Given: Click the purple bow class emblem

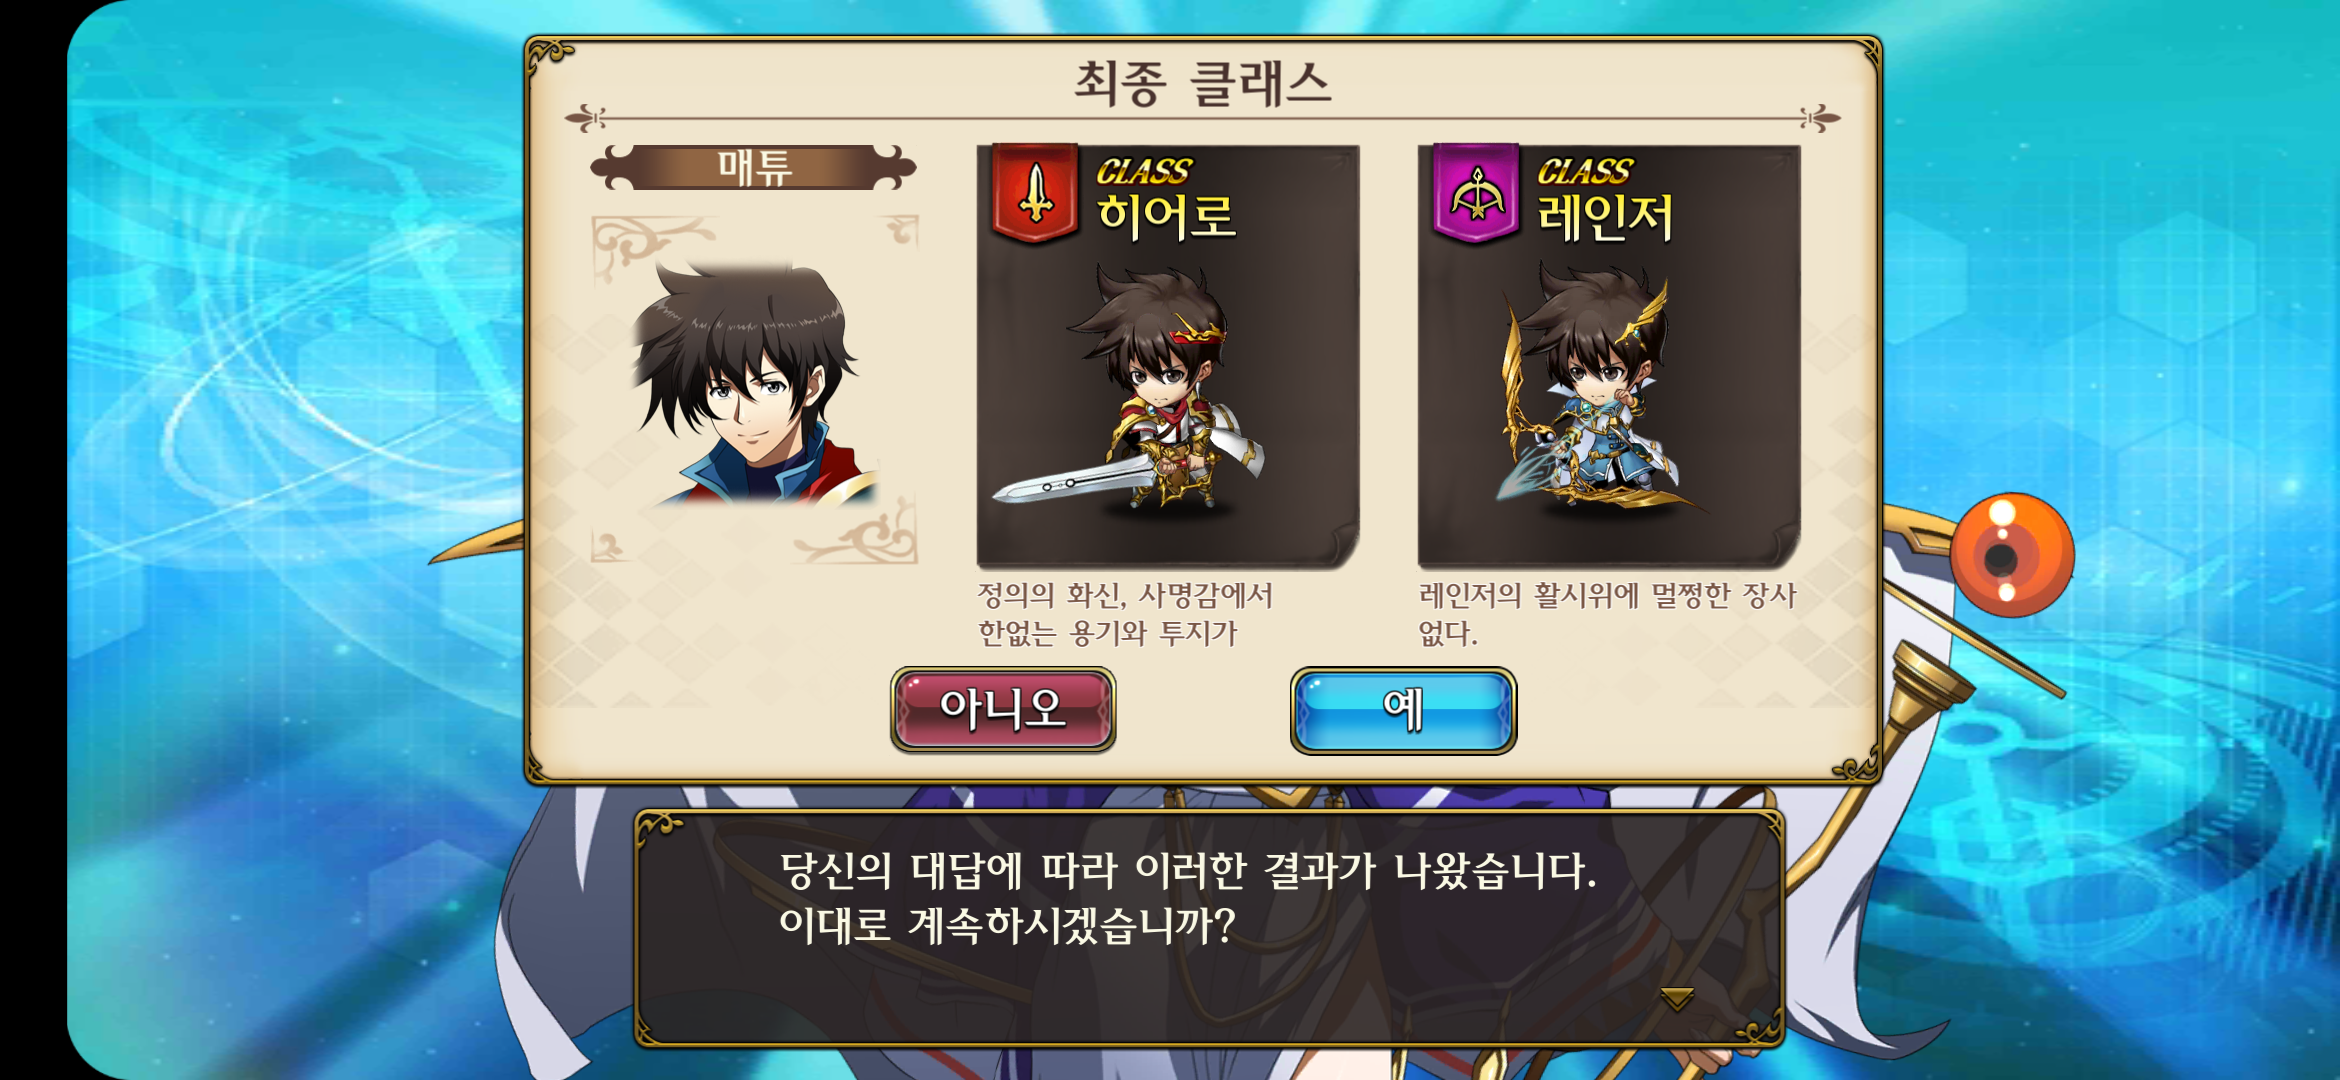Looking at the screenshot, I should click(x=1476, y=192).
